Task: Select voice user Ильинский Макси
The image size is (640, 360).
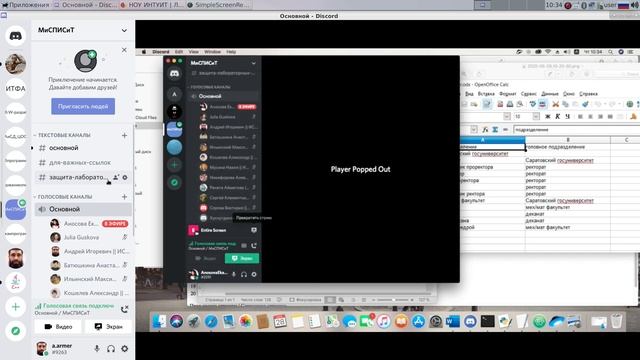Action: tap(89, 279)
